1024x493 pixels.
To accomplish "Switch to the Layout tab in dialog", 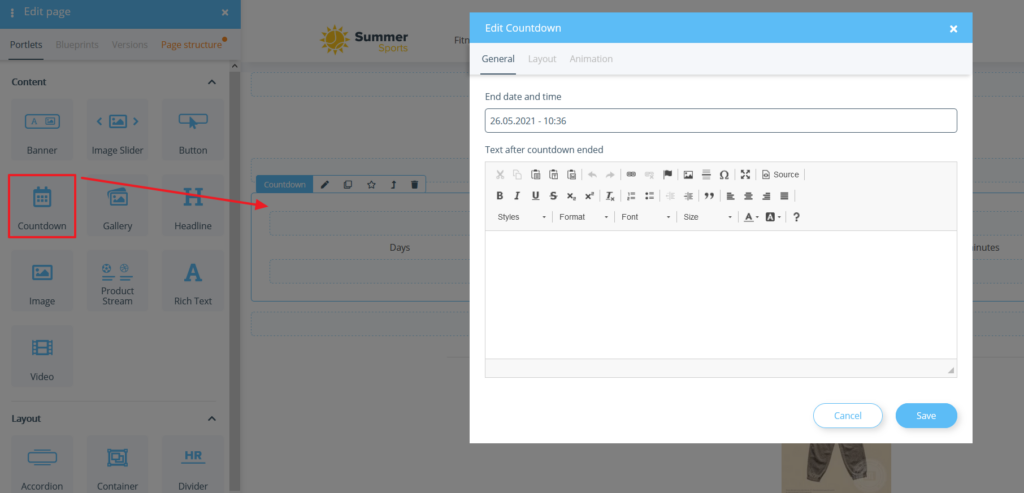I will [542, 59].
